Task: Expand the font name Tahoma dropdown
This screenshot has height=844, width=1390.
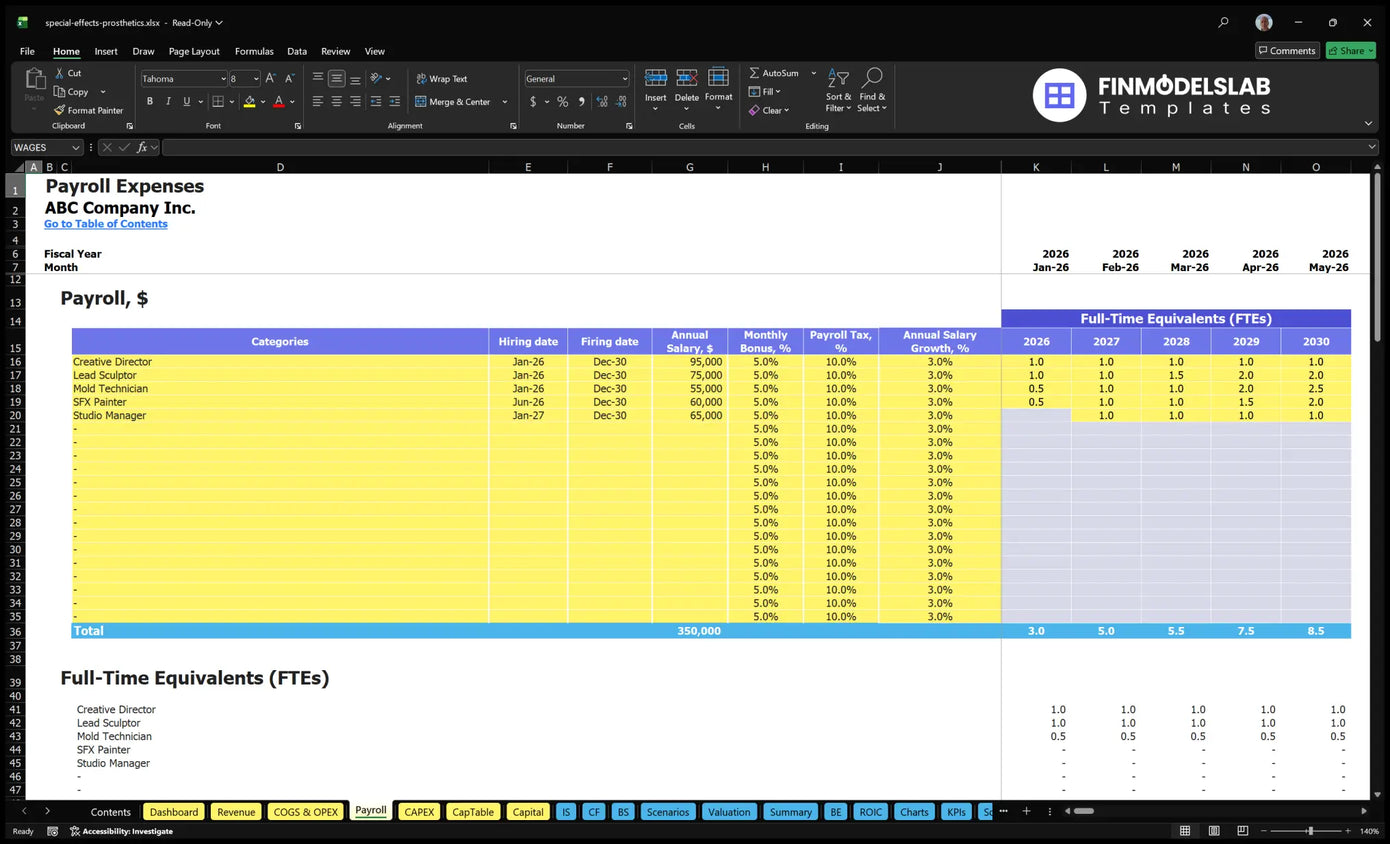Action: click(223, 79)
